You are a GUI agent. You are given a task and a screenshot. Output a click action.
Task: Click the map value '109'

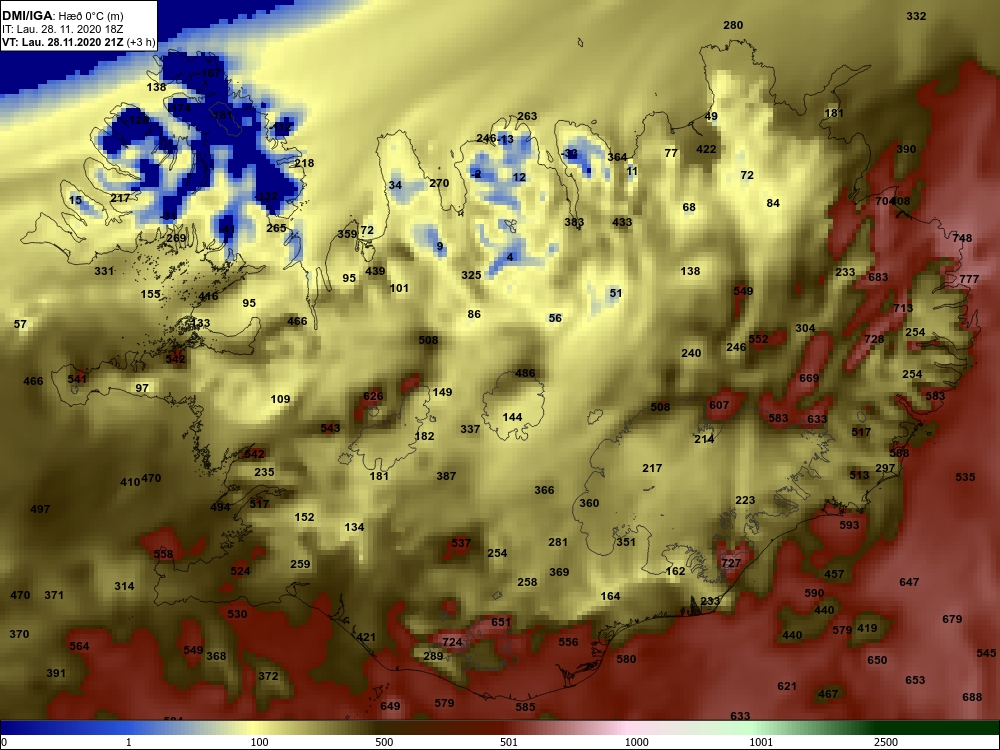pos(280,399)
